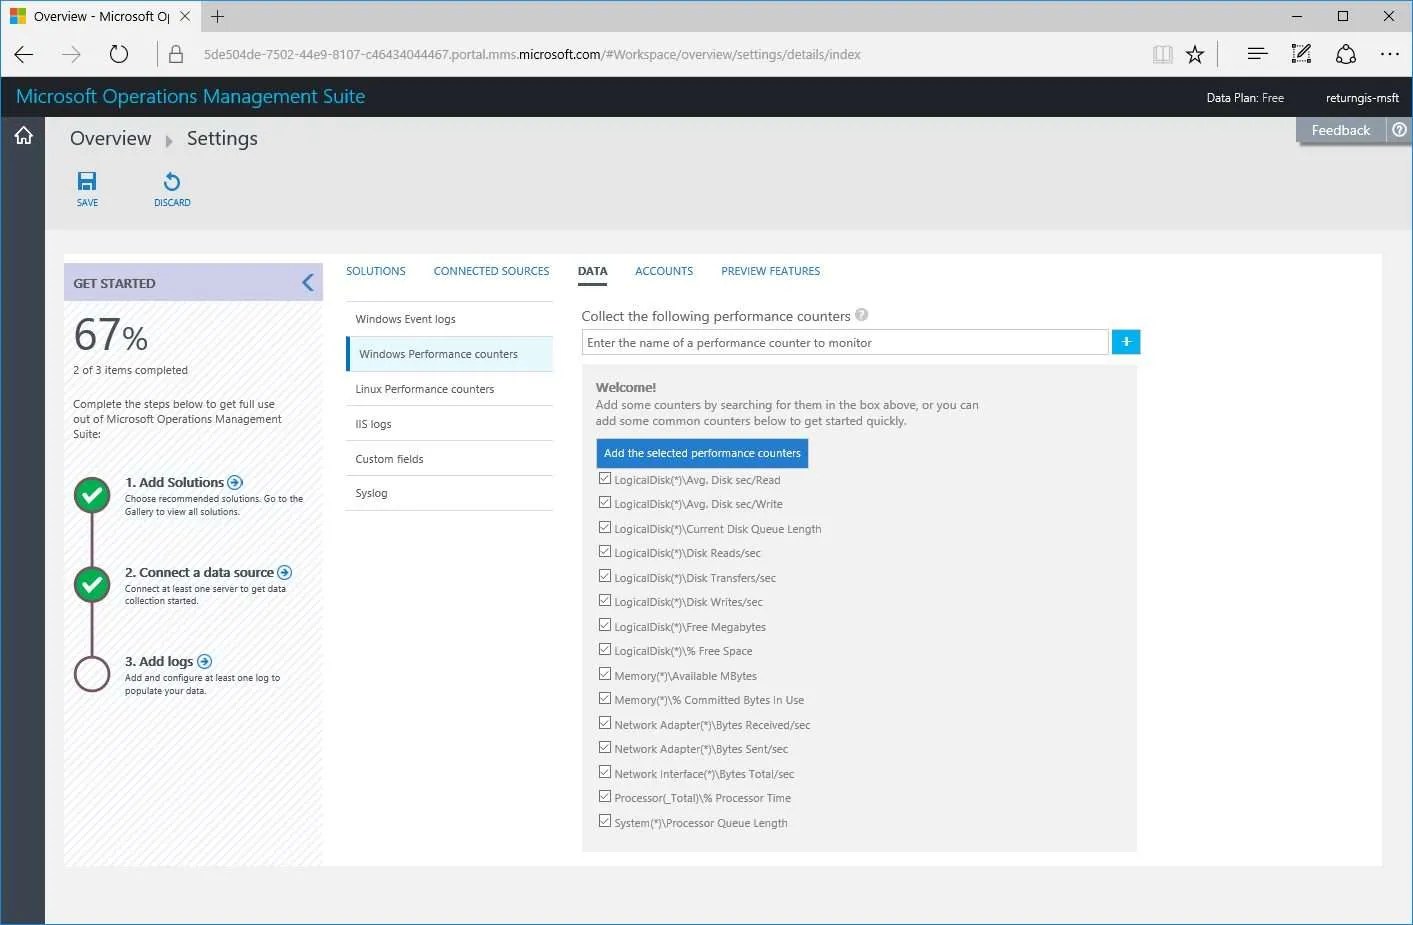Click the arrow icon next to Add logs
The image size is (1413, 925).
pyautogui.click(x=205, y=661)
